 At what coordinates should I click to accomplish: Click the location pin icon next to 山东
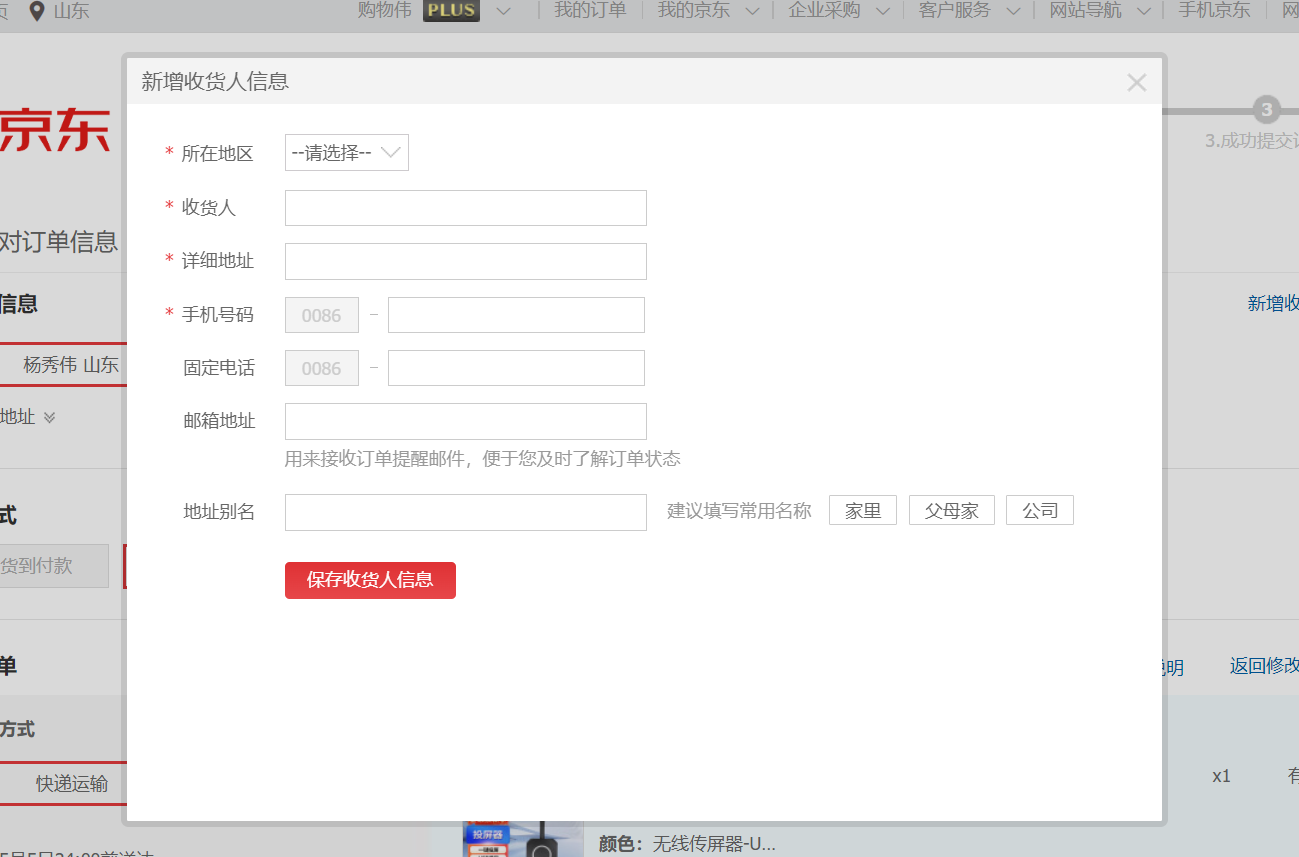(x=37, y=11)
